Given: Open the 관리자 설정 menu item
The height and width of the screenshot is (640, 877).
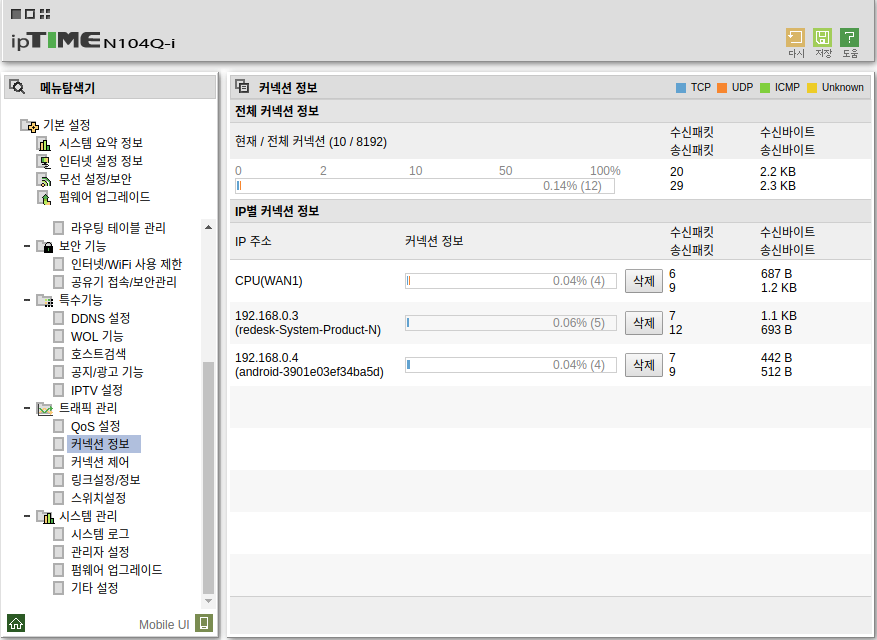Looking at the screenshot, I should (x=100, y=552).
